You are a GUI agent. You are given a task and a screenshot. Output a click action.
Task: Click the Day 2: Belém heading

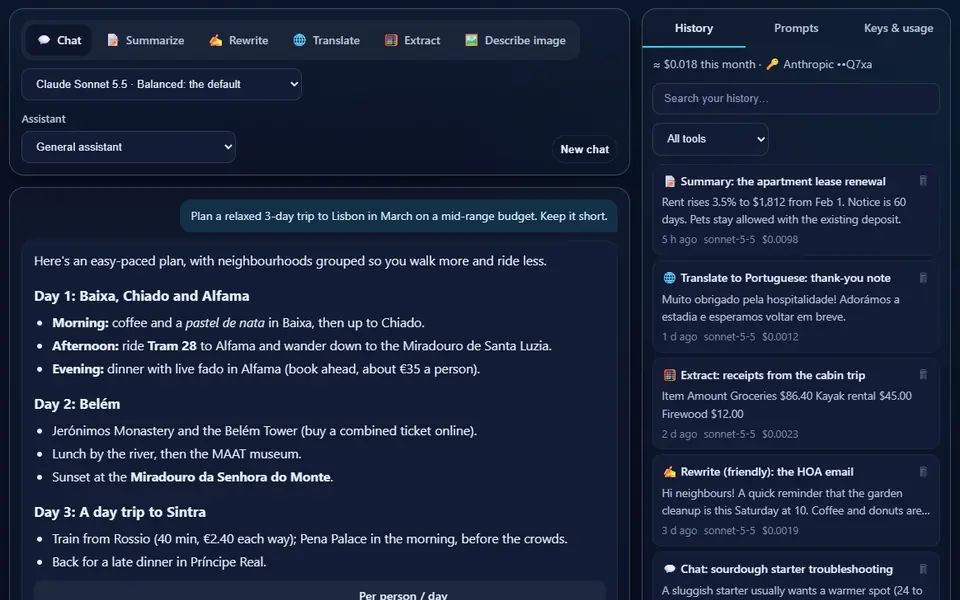pos(77,404)
